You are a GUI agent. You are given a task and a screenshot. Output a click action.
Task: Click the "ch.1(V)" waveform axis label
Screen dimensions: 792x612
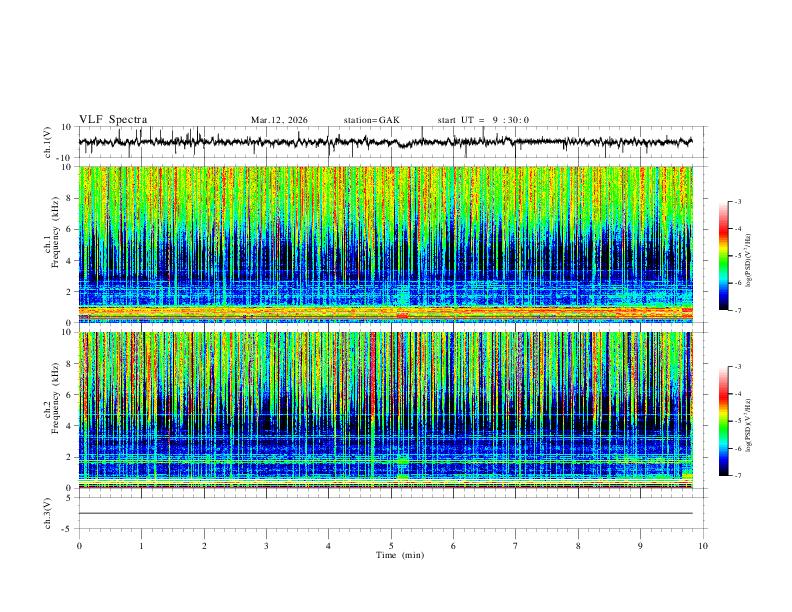coord(48,142)
